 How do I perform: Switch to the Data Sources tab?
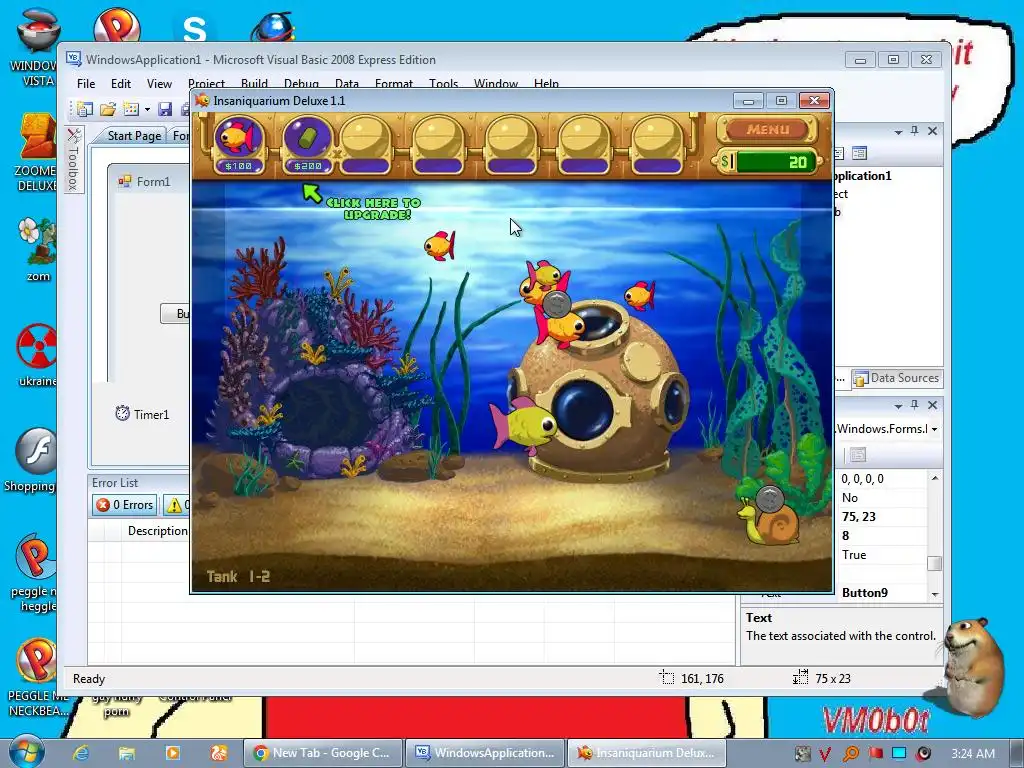(897, 378)
